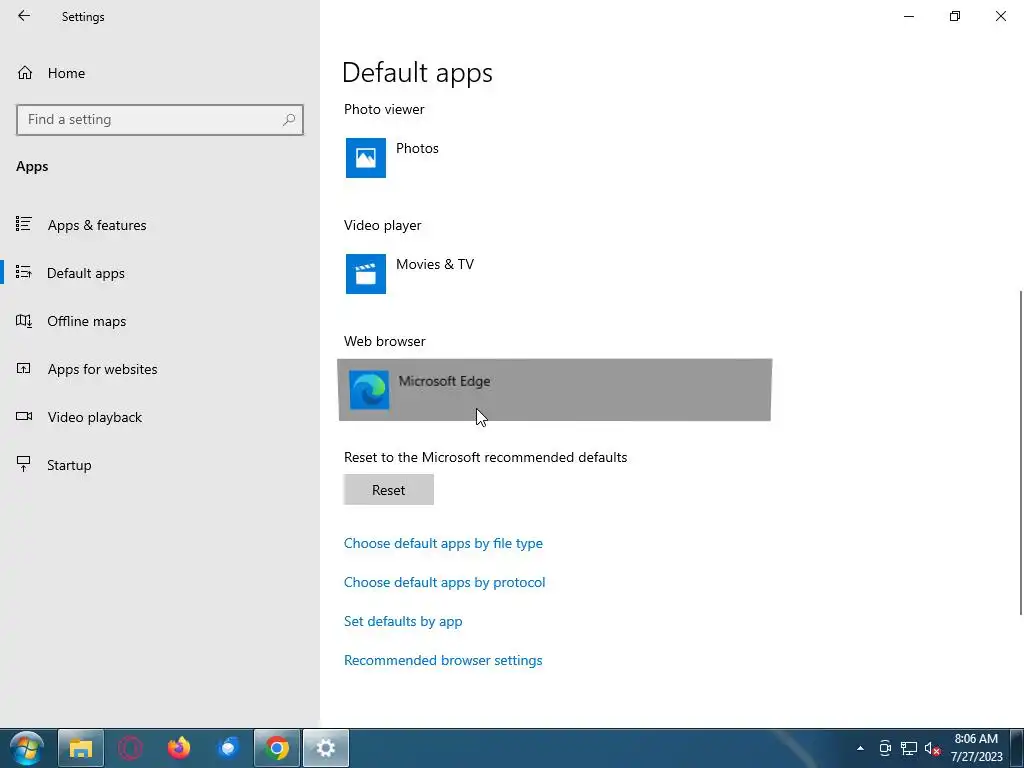
Task: Choose a different default web browser
Action: click(x=554, y=390)
